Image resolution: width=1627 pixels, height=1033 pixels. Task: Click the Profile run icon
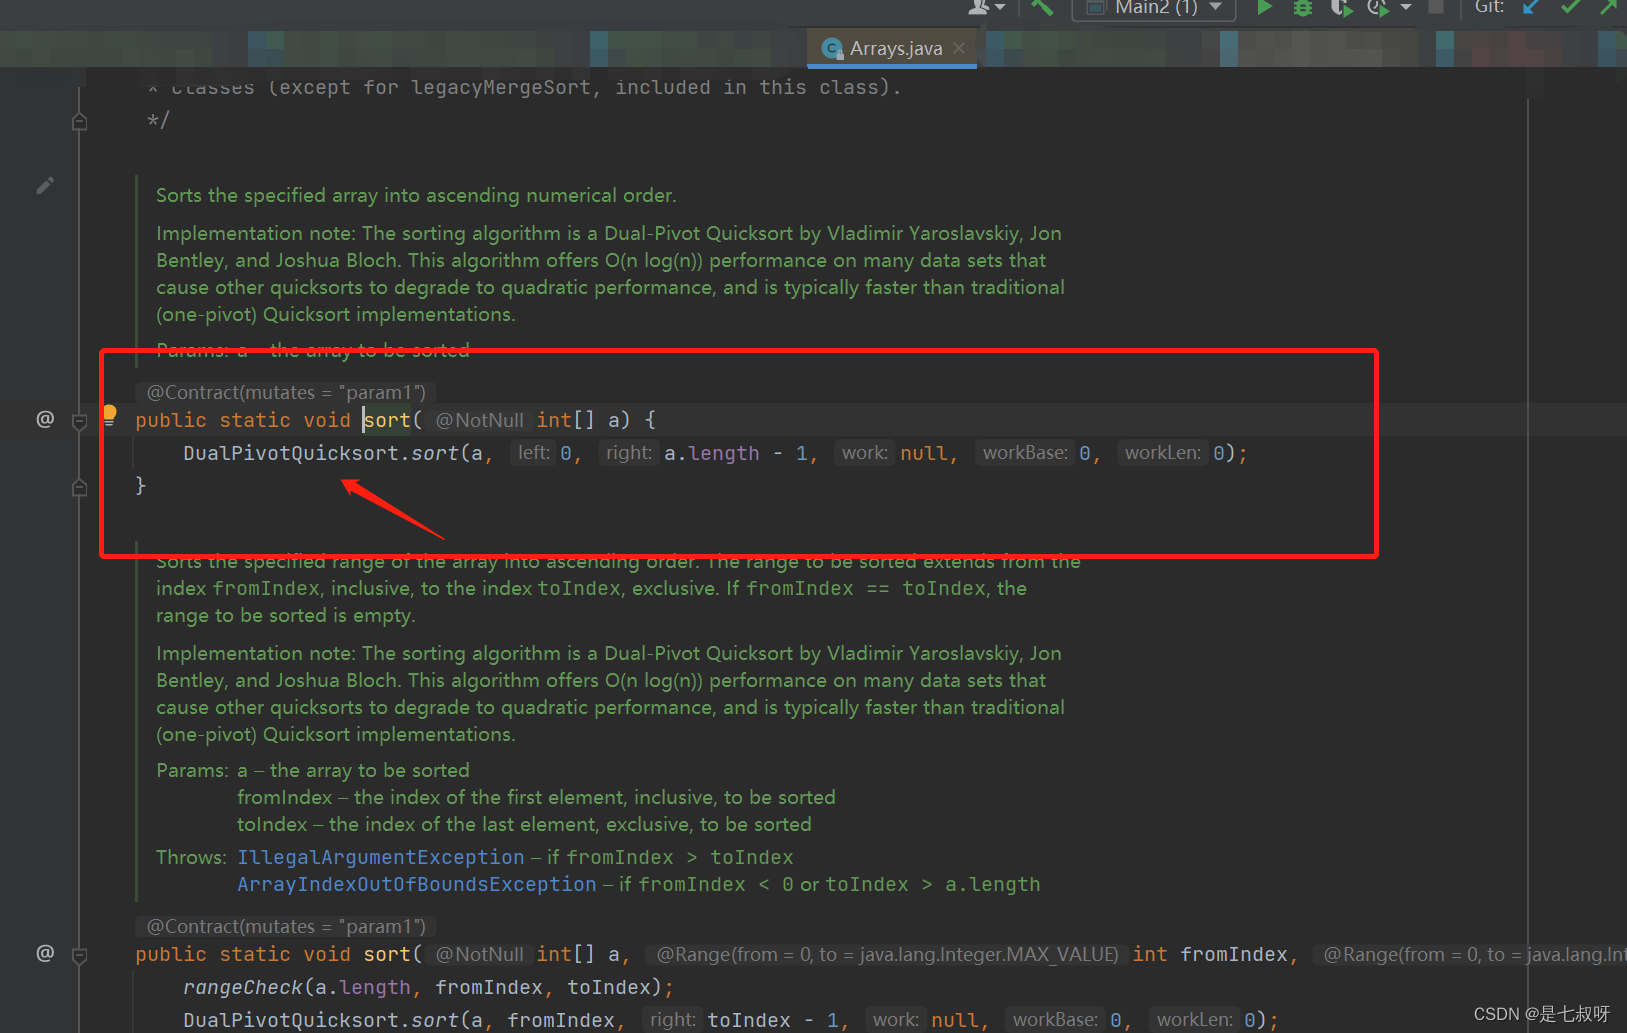tap(1377, 8)
